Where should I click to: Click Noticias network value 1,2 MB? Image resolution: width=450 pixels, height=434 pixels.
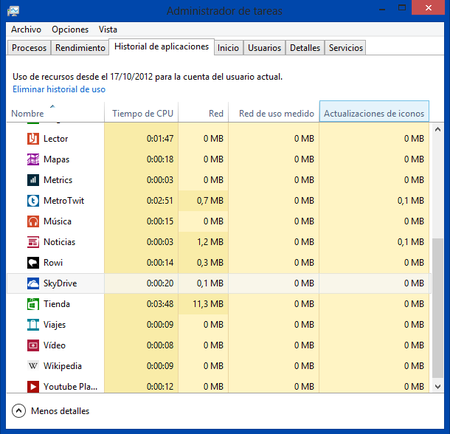click(x=210, y=242)
